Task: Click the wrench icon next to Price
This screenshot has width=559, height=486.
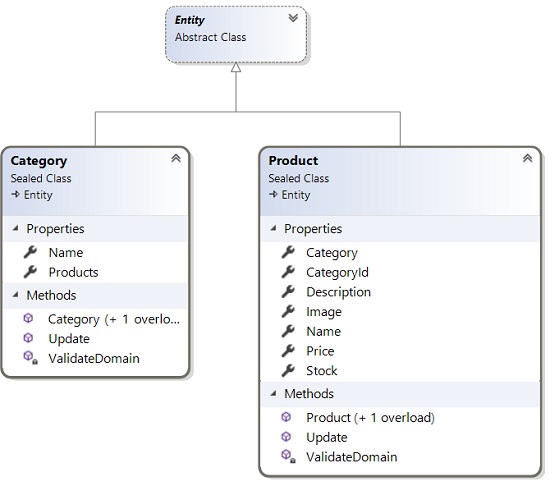Action: click(x=288, y=351)
